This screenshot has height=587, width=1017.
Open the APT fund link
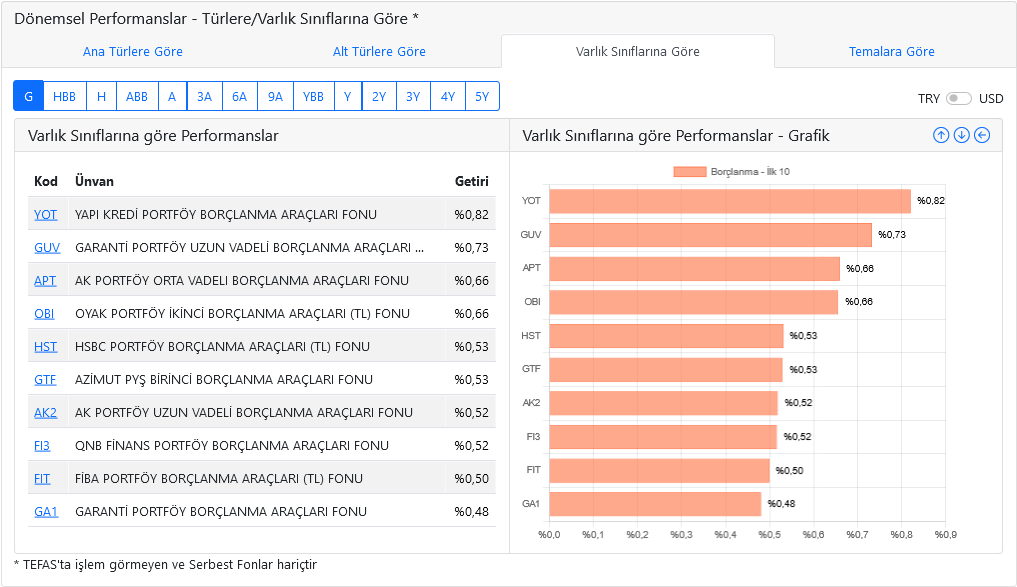pos(44,280)
